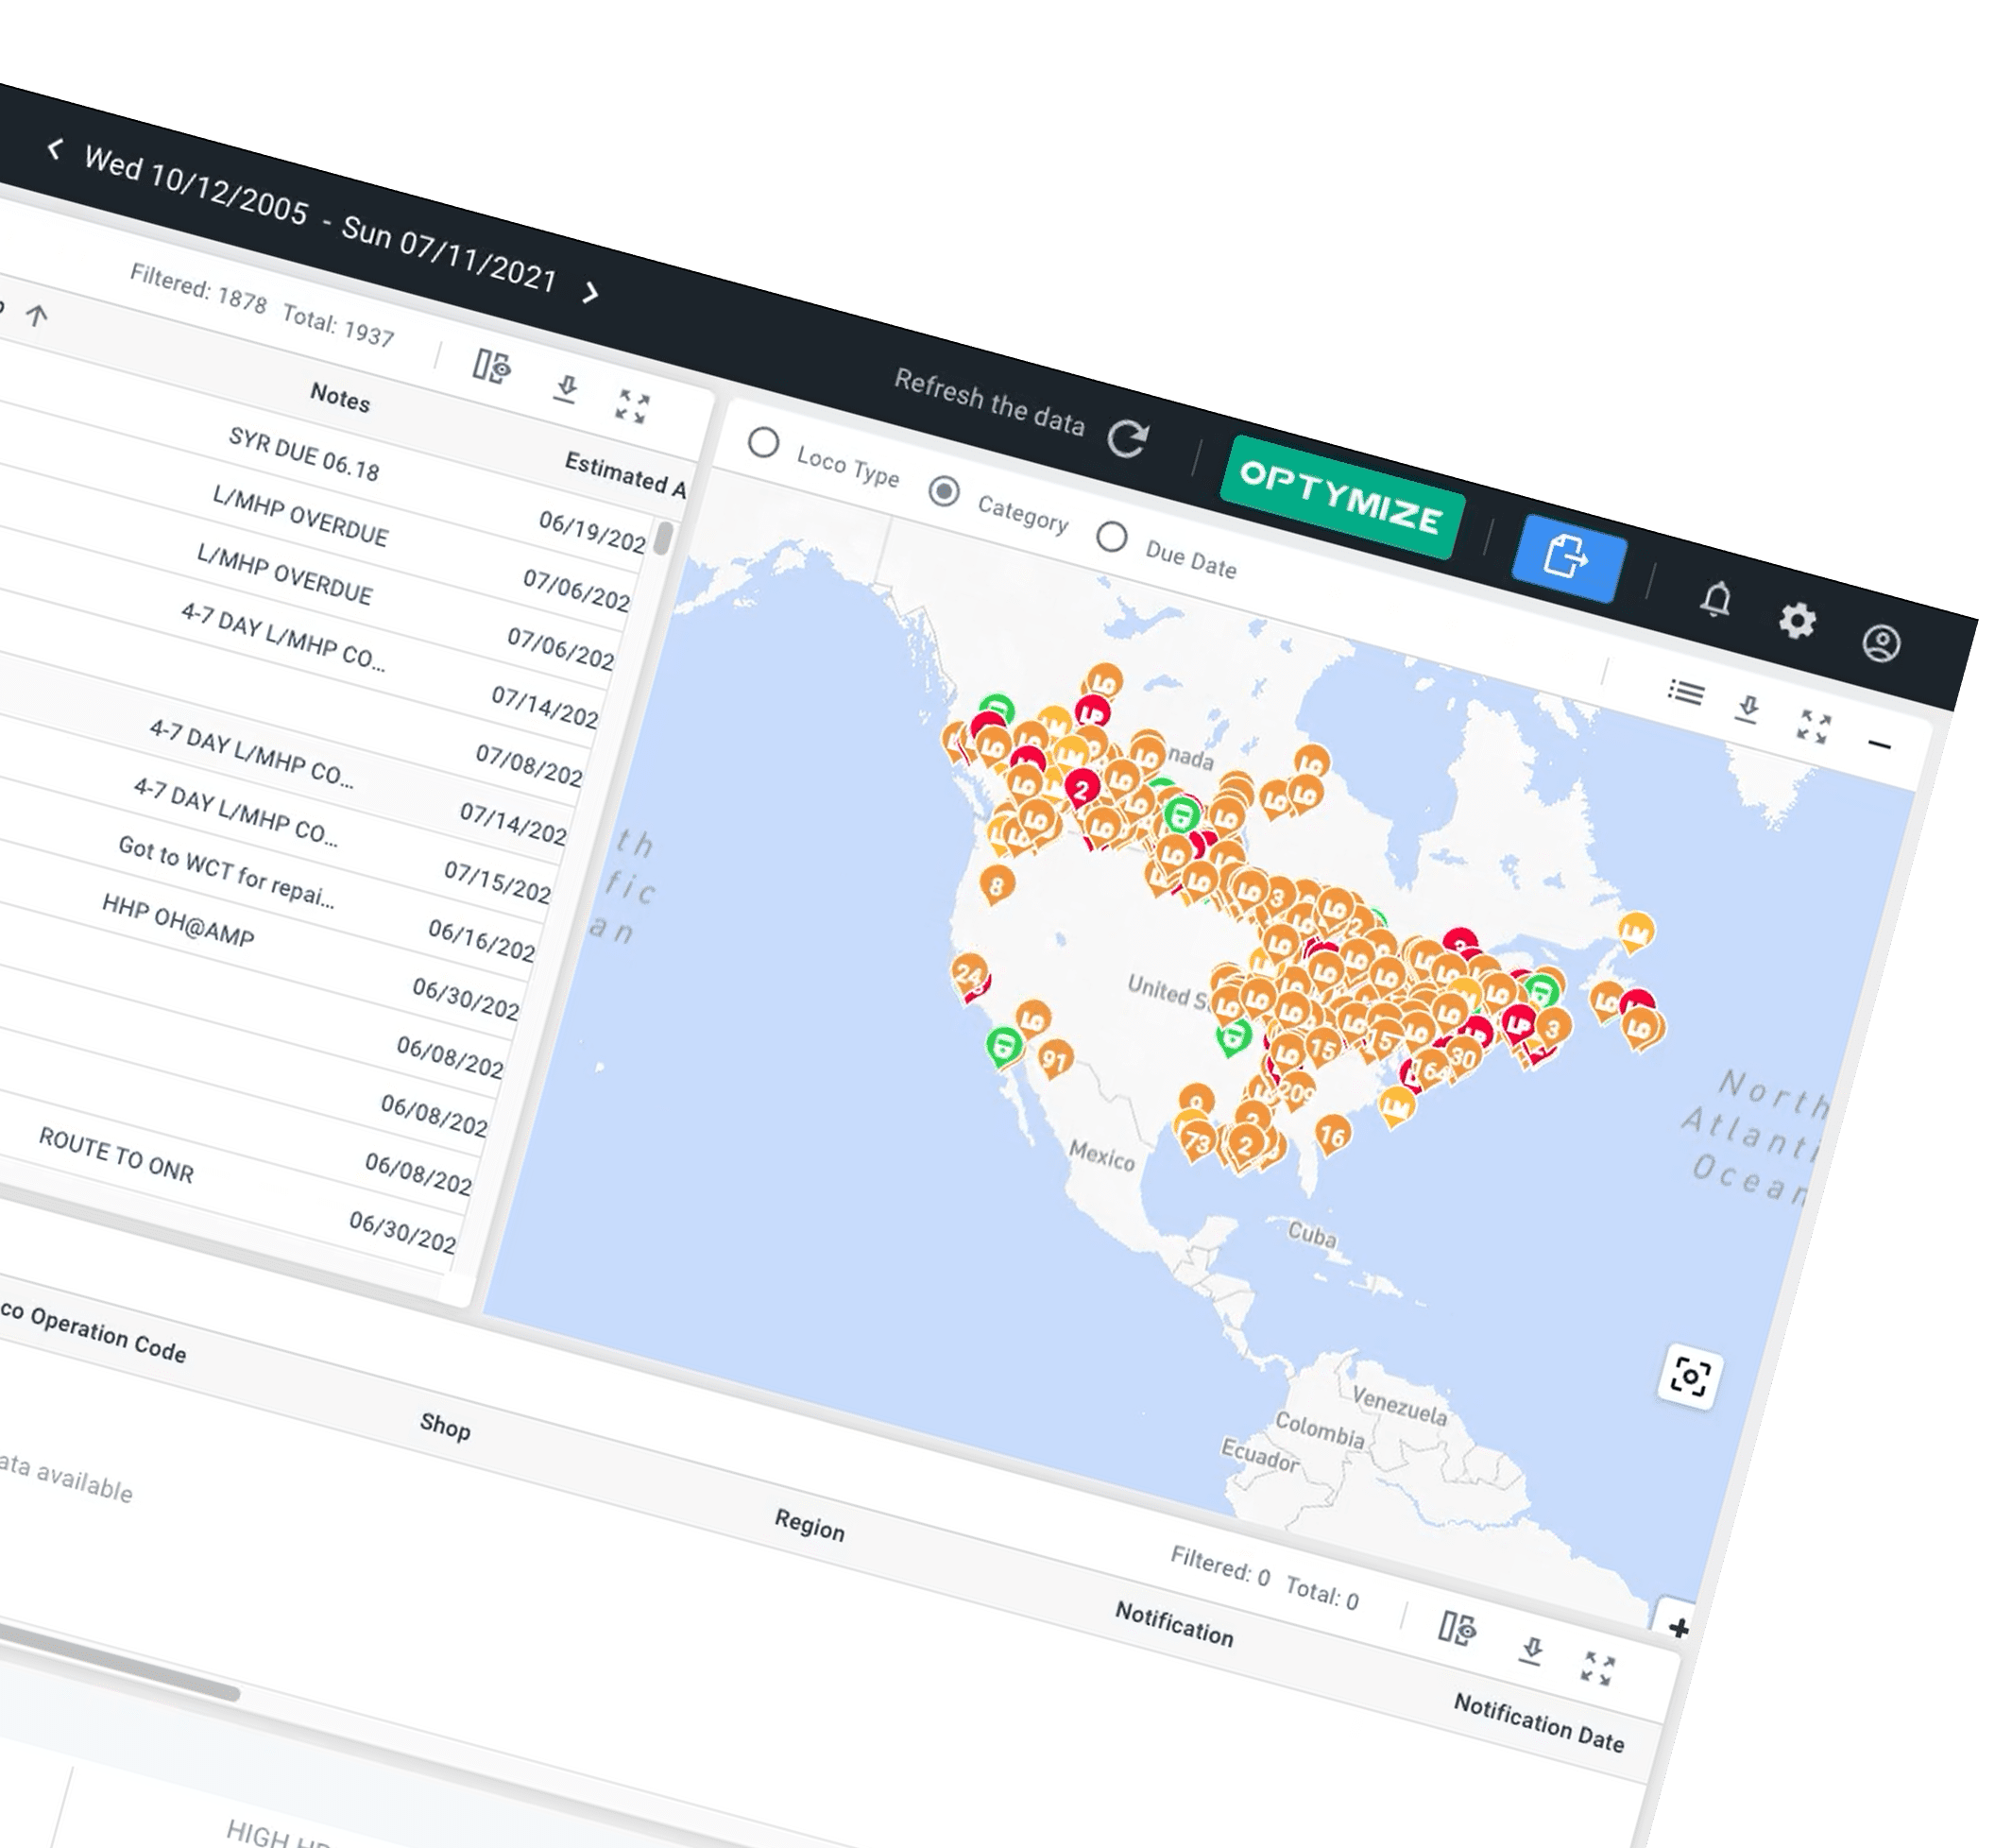
Task: Go to previous date range arrow
Action: click(55, 150)
